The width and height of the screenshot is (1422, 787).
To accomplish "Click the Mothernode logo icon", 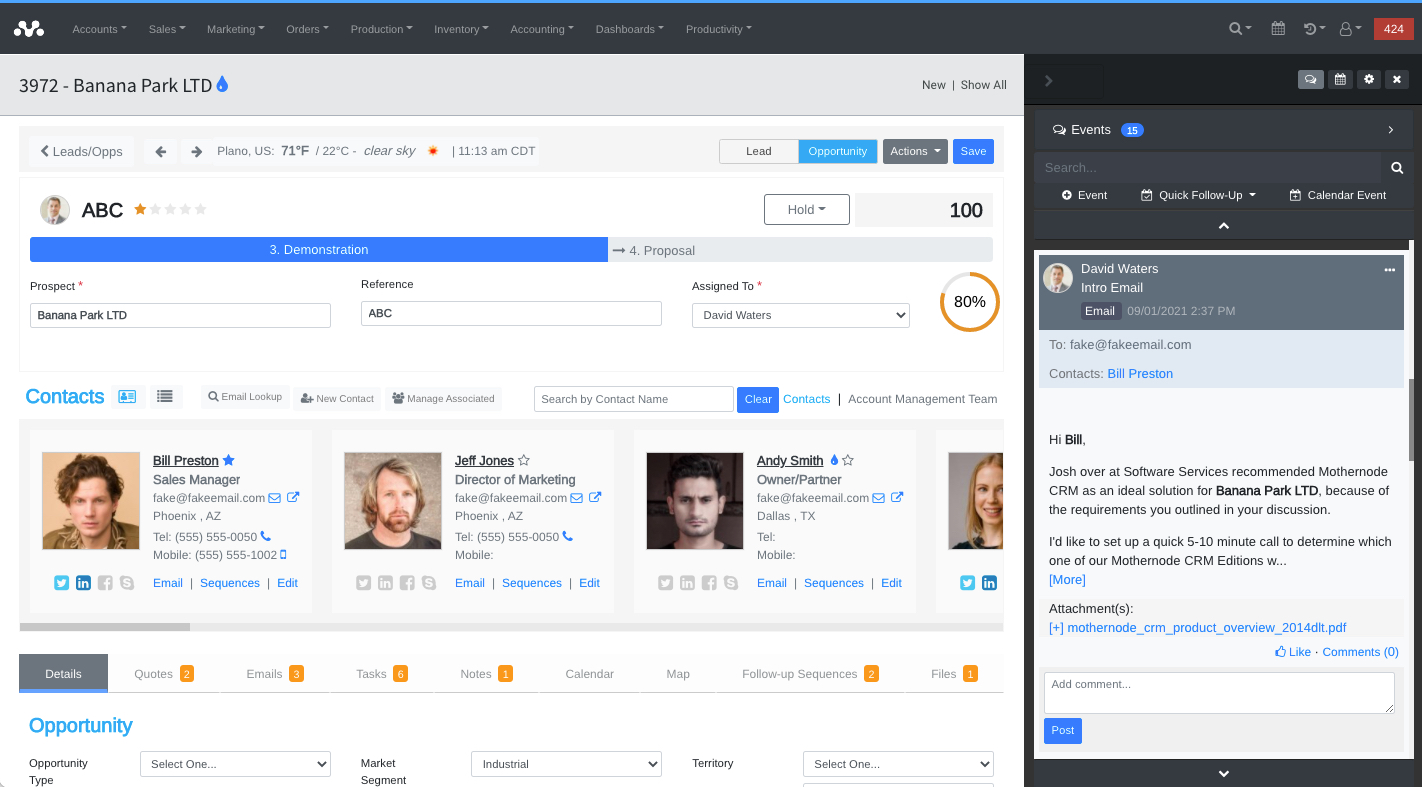I will [x=29, y=29].
